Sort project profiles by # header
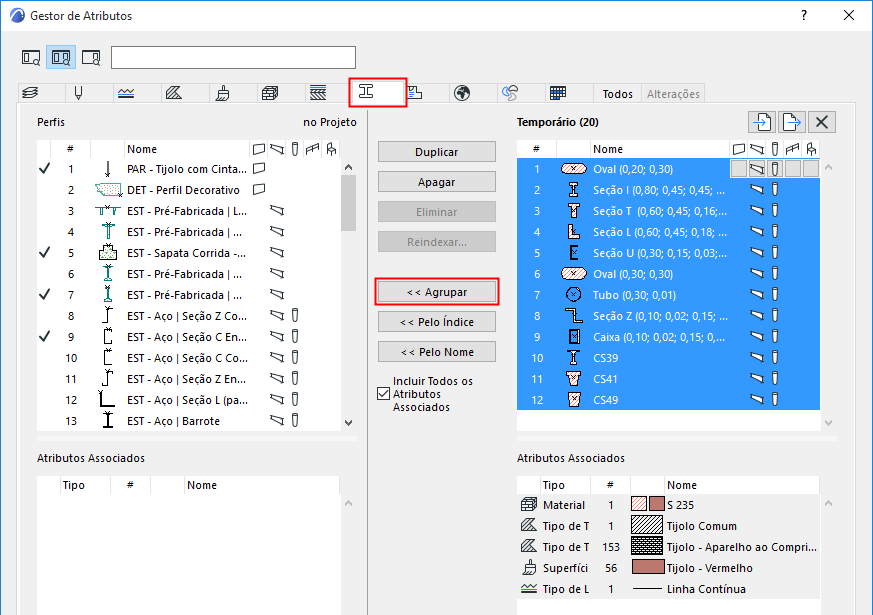Screen dimensions: 873x615 point(70,149)
